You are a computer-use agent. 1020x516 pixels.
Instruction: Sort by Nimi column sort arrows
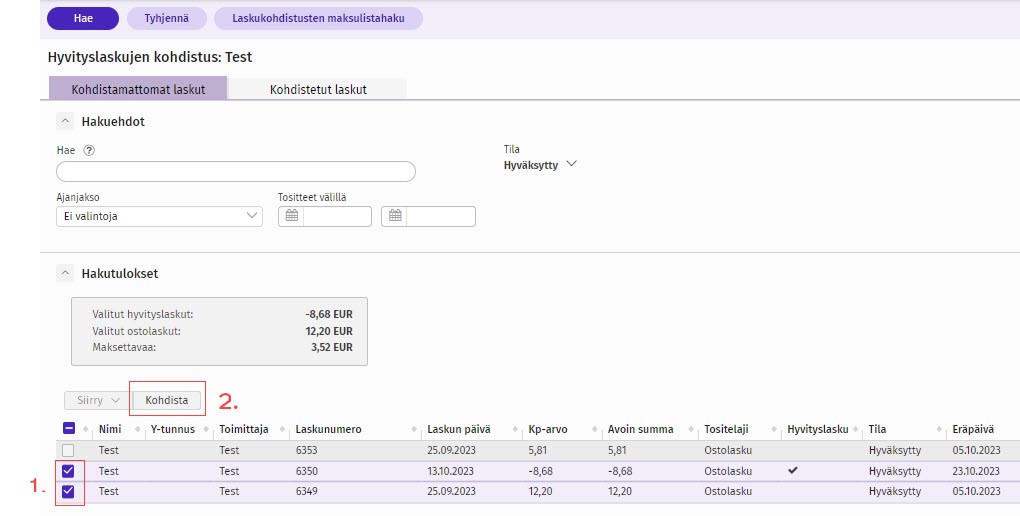[137, 429]
